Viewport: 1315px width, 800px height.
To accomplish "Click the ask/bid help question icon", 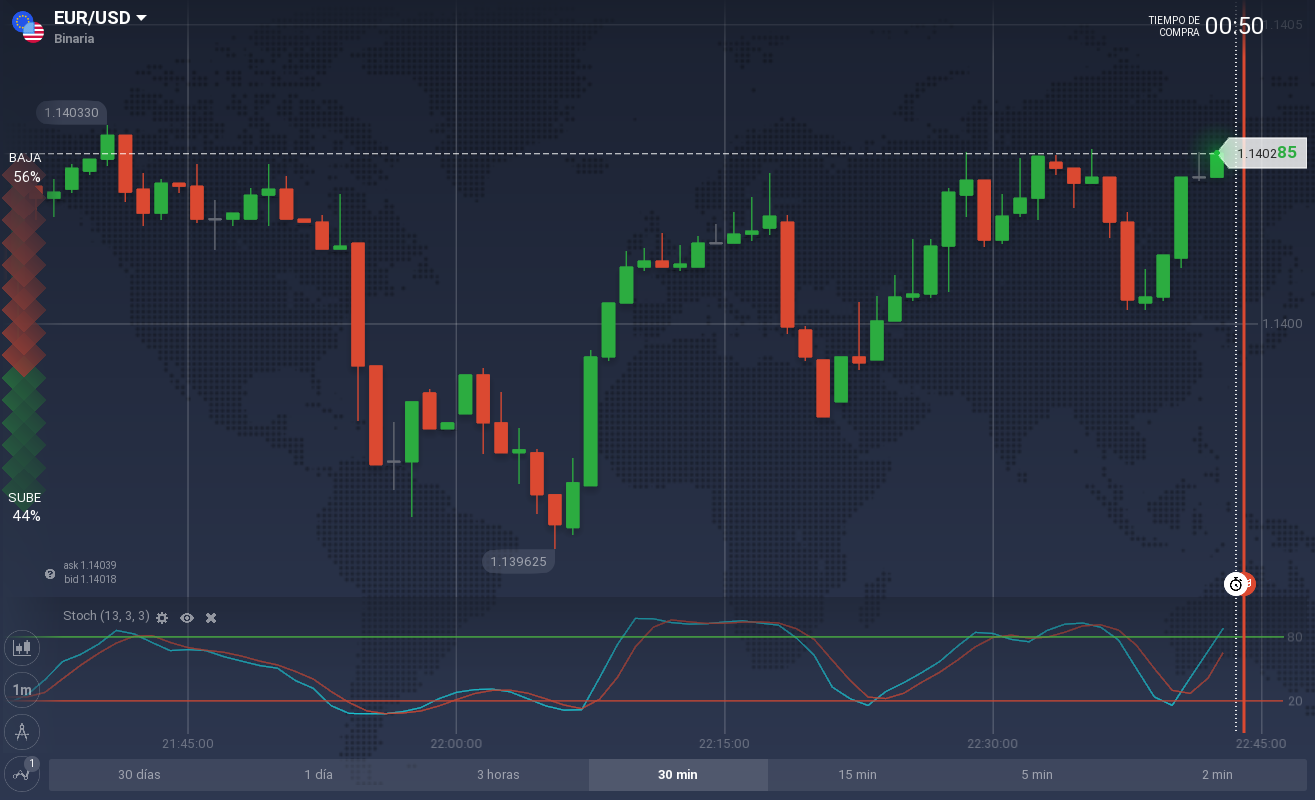I will point(50,573).
